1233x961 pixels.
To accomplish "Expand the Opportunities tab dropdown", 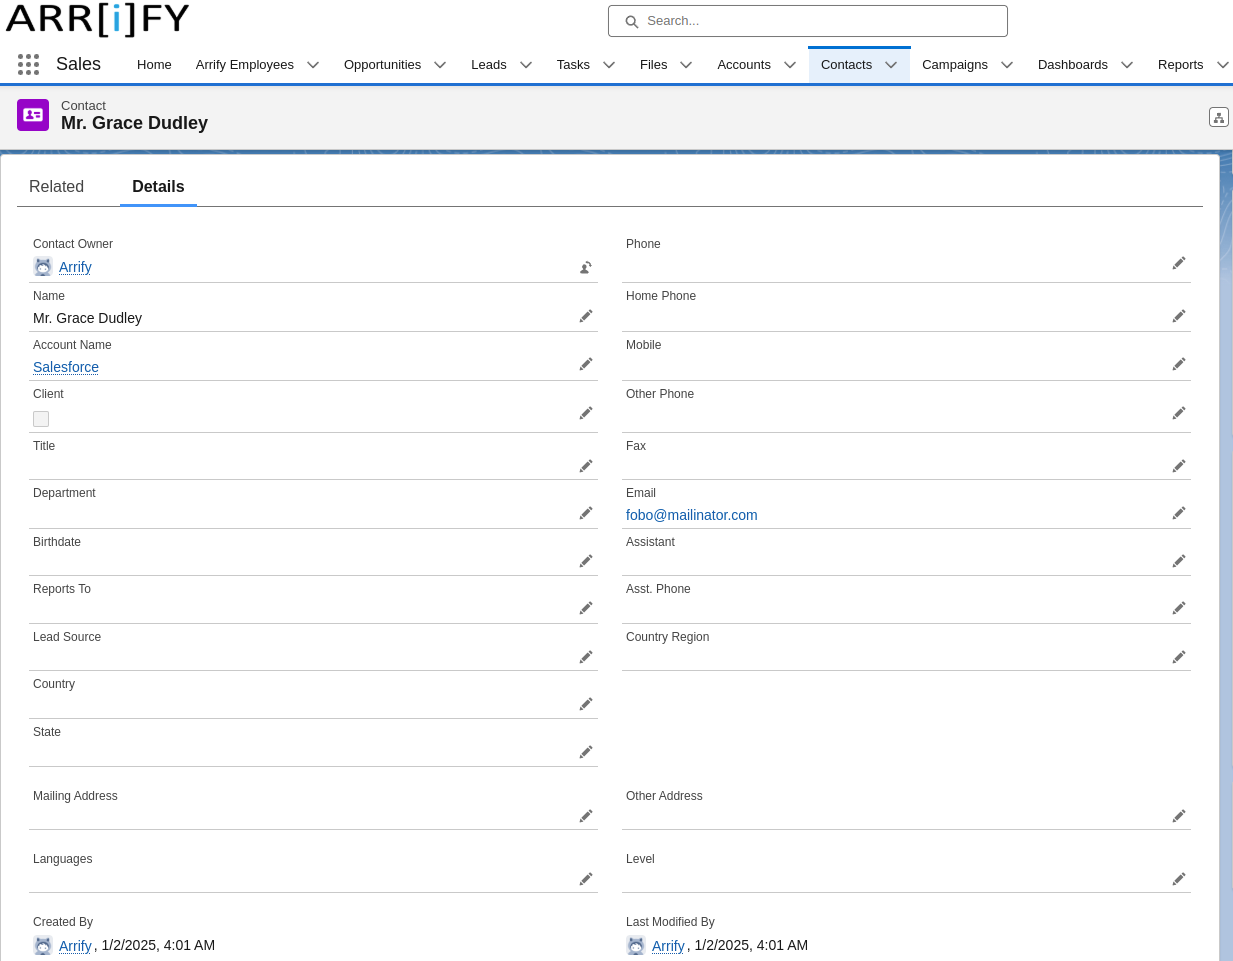I will pyautogui.click(x=440, y=64).
